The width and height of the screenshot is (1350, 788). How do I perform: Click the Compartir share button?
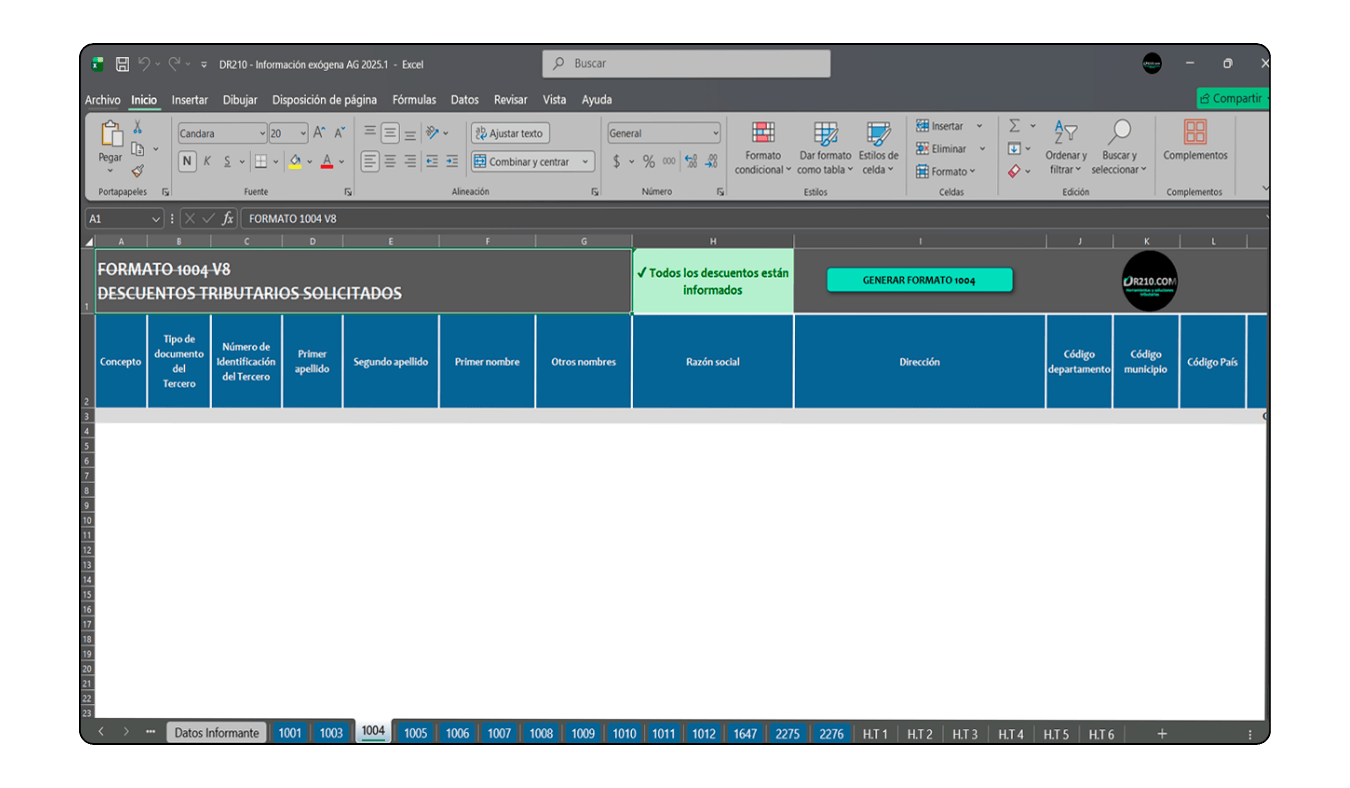1234,99
